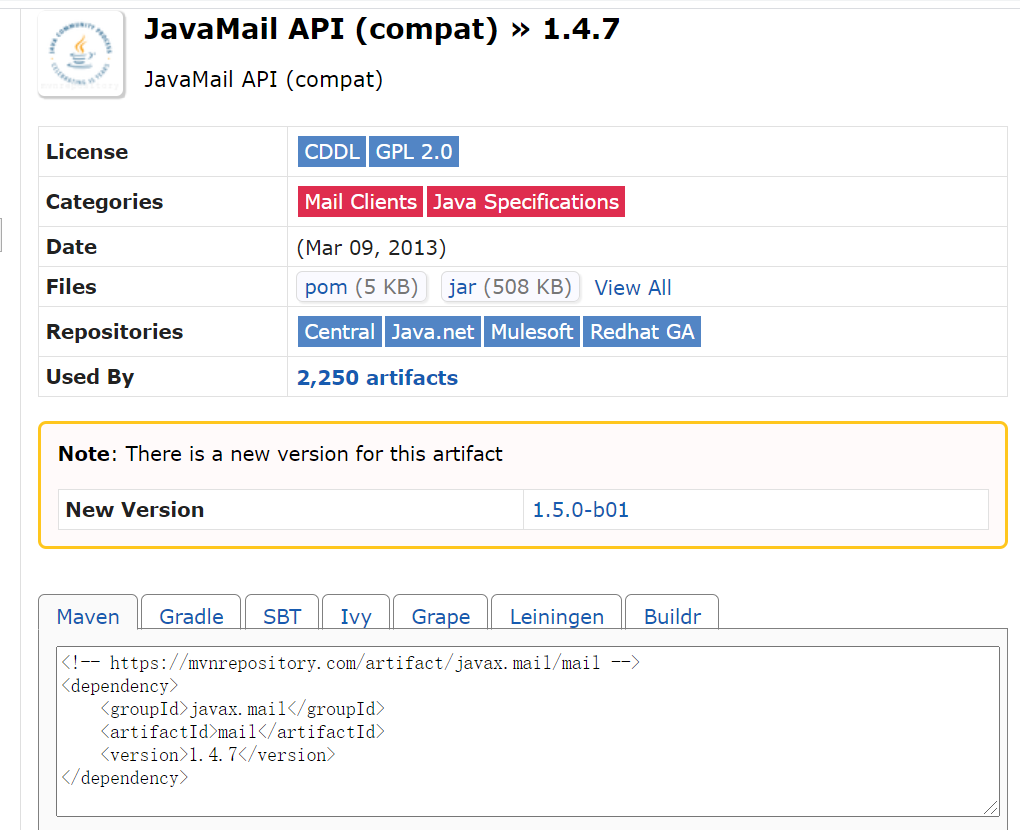
Task: Click the JavaMail API (compat) » 1.4.7 heading
Action: click(382, 30)
